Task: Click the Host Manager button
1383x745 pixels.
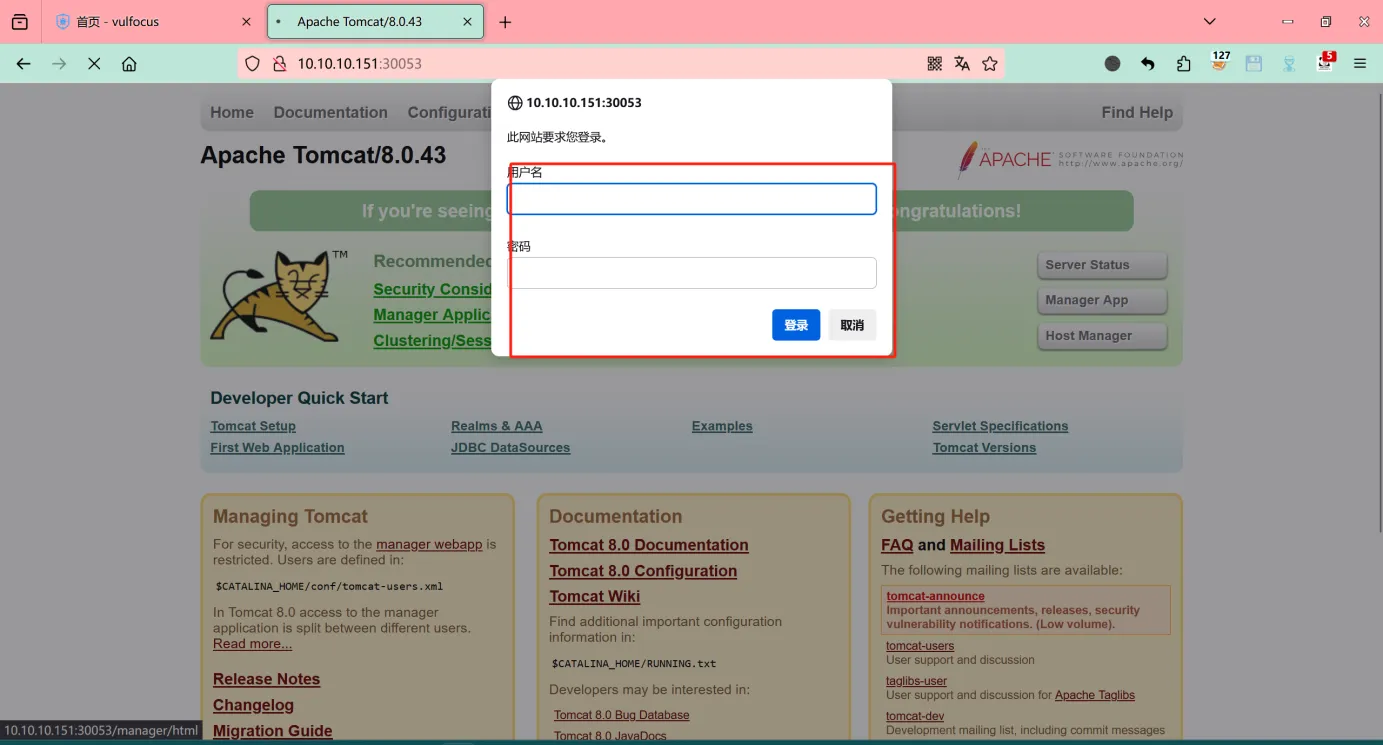Action: (x=1102, y=336)
